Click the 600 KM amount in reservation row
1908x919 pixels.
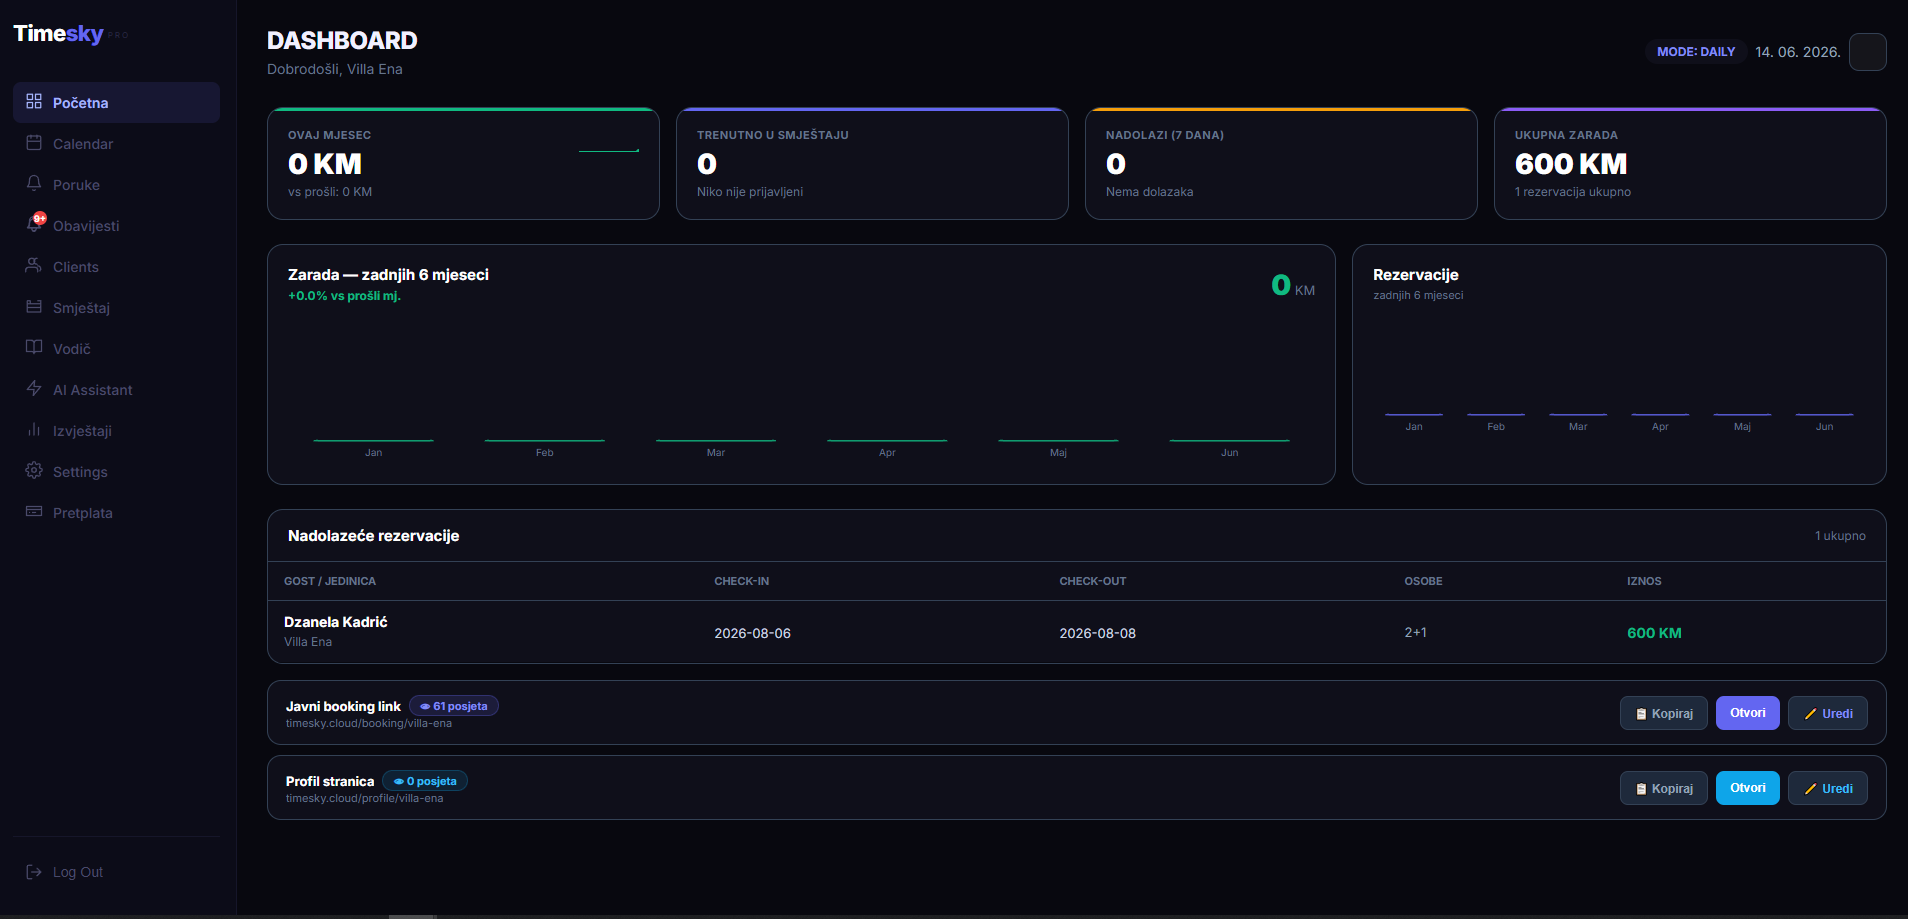[x=1654, y=633]
